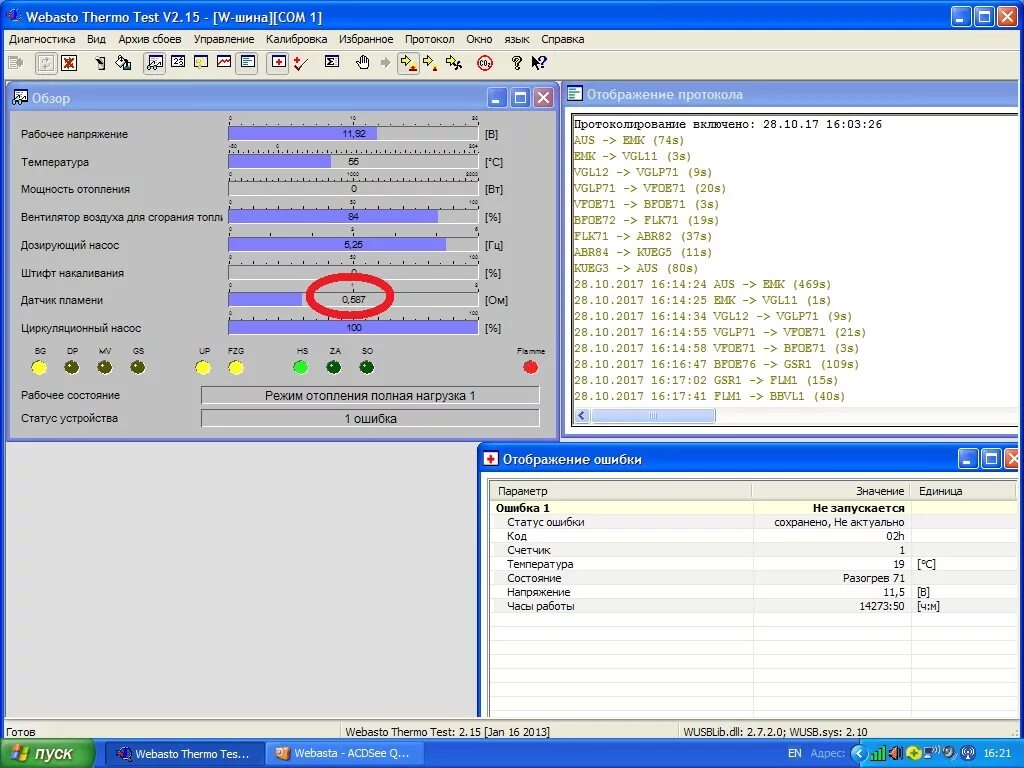This screenshot has width=1024, height=768.
Task: Select the Ошибка 1 row
Action: pyautogui.click(x=753, y=508)
